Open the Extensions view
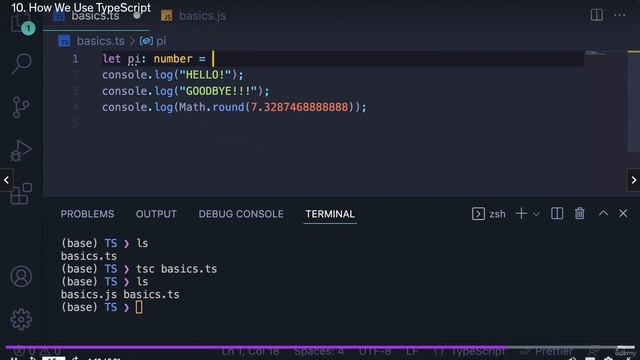640x360 pixels. [21, 193]
